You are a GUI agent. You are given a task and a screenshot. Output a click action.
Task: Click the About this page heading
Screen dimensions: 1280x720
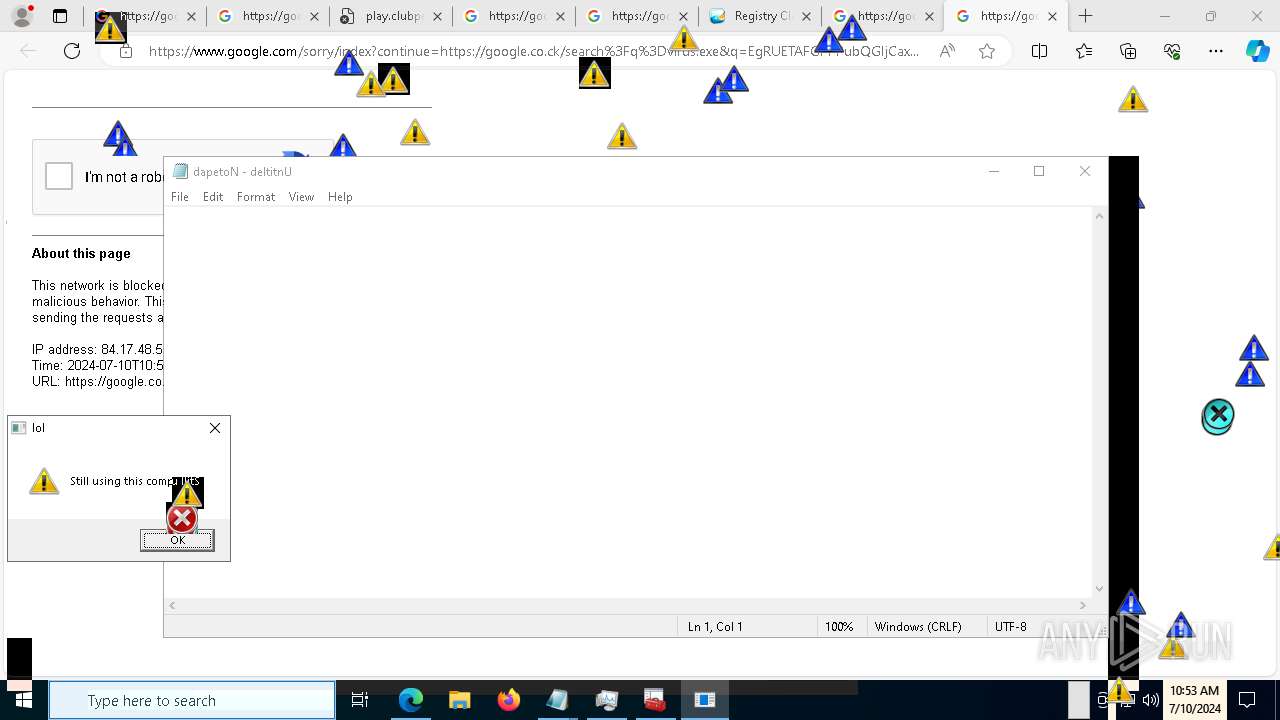81,253
